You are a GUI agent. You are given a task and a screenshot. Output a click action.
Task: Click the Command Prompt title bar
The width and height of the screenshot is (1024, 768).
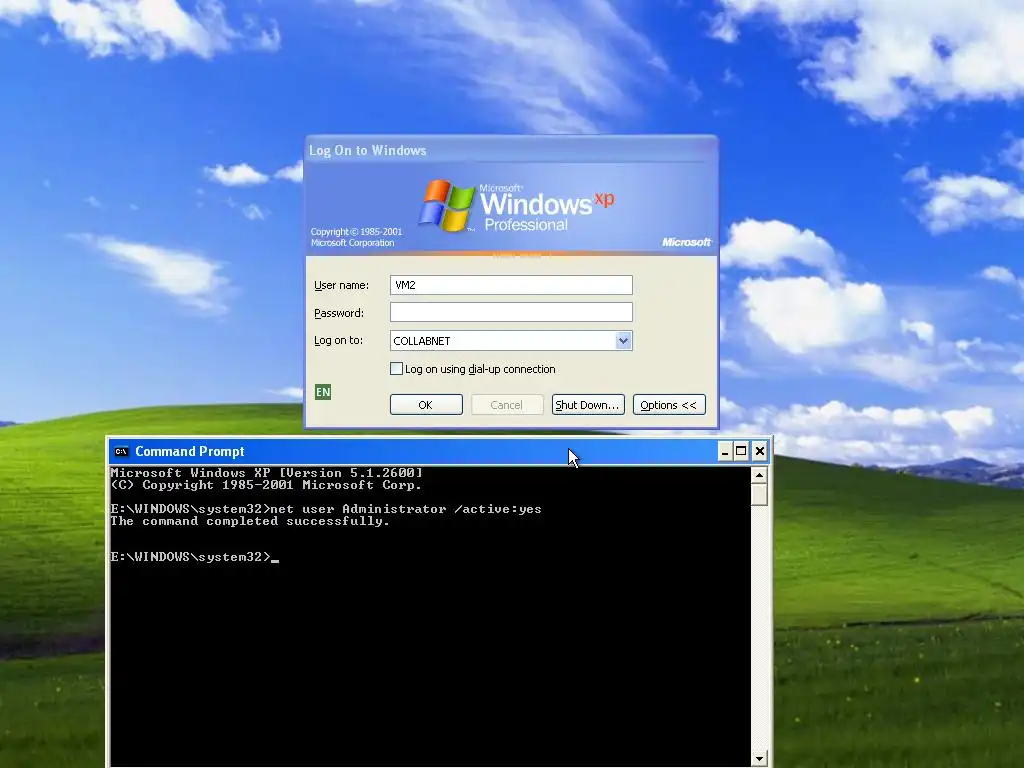point(418,451)
